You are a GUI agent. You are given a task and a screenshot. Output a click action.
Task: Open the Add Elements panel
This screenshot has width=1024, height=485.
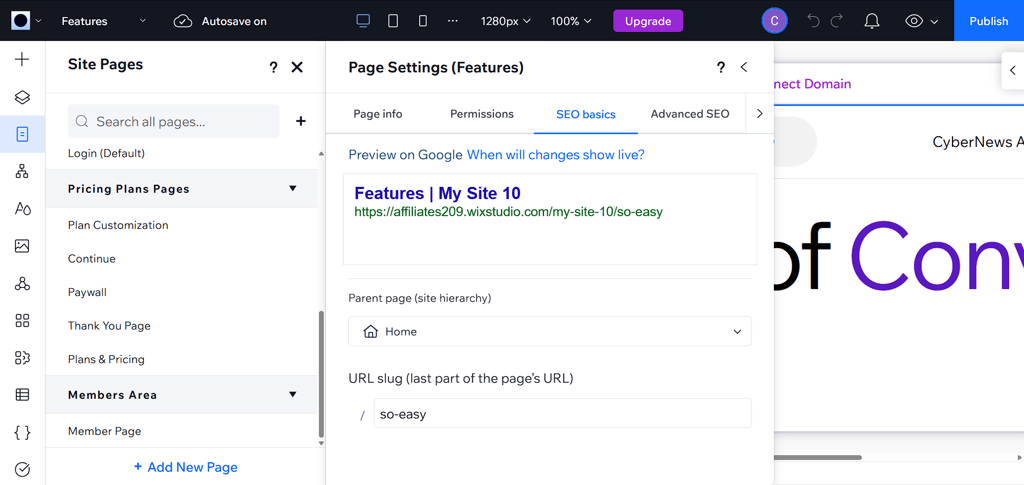(22, 60)
